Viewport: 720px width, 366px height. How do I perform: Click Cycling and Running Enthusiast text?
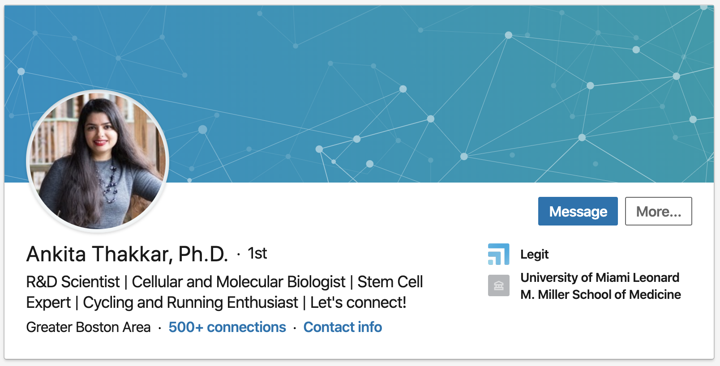(191, 303)
